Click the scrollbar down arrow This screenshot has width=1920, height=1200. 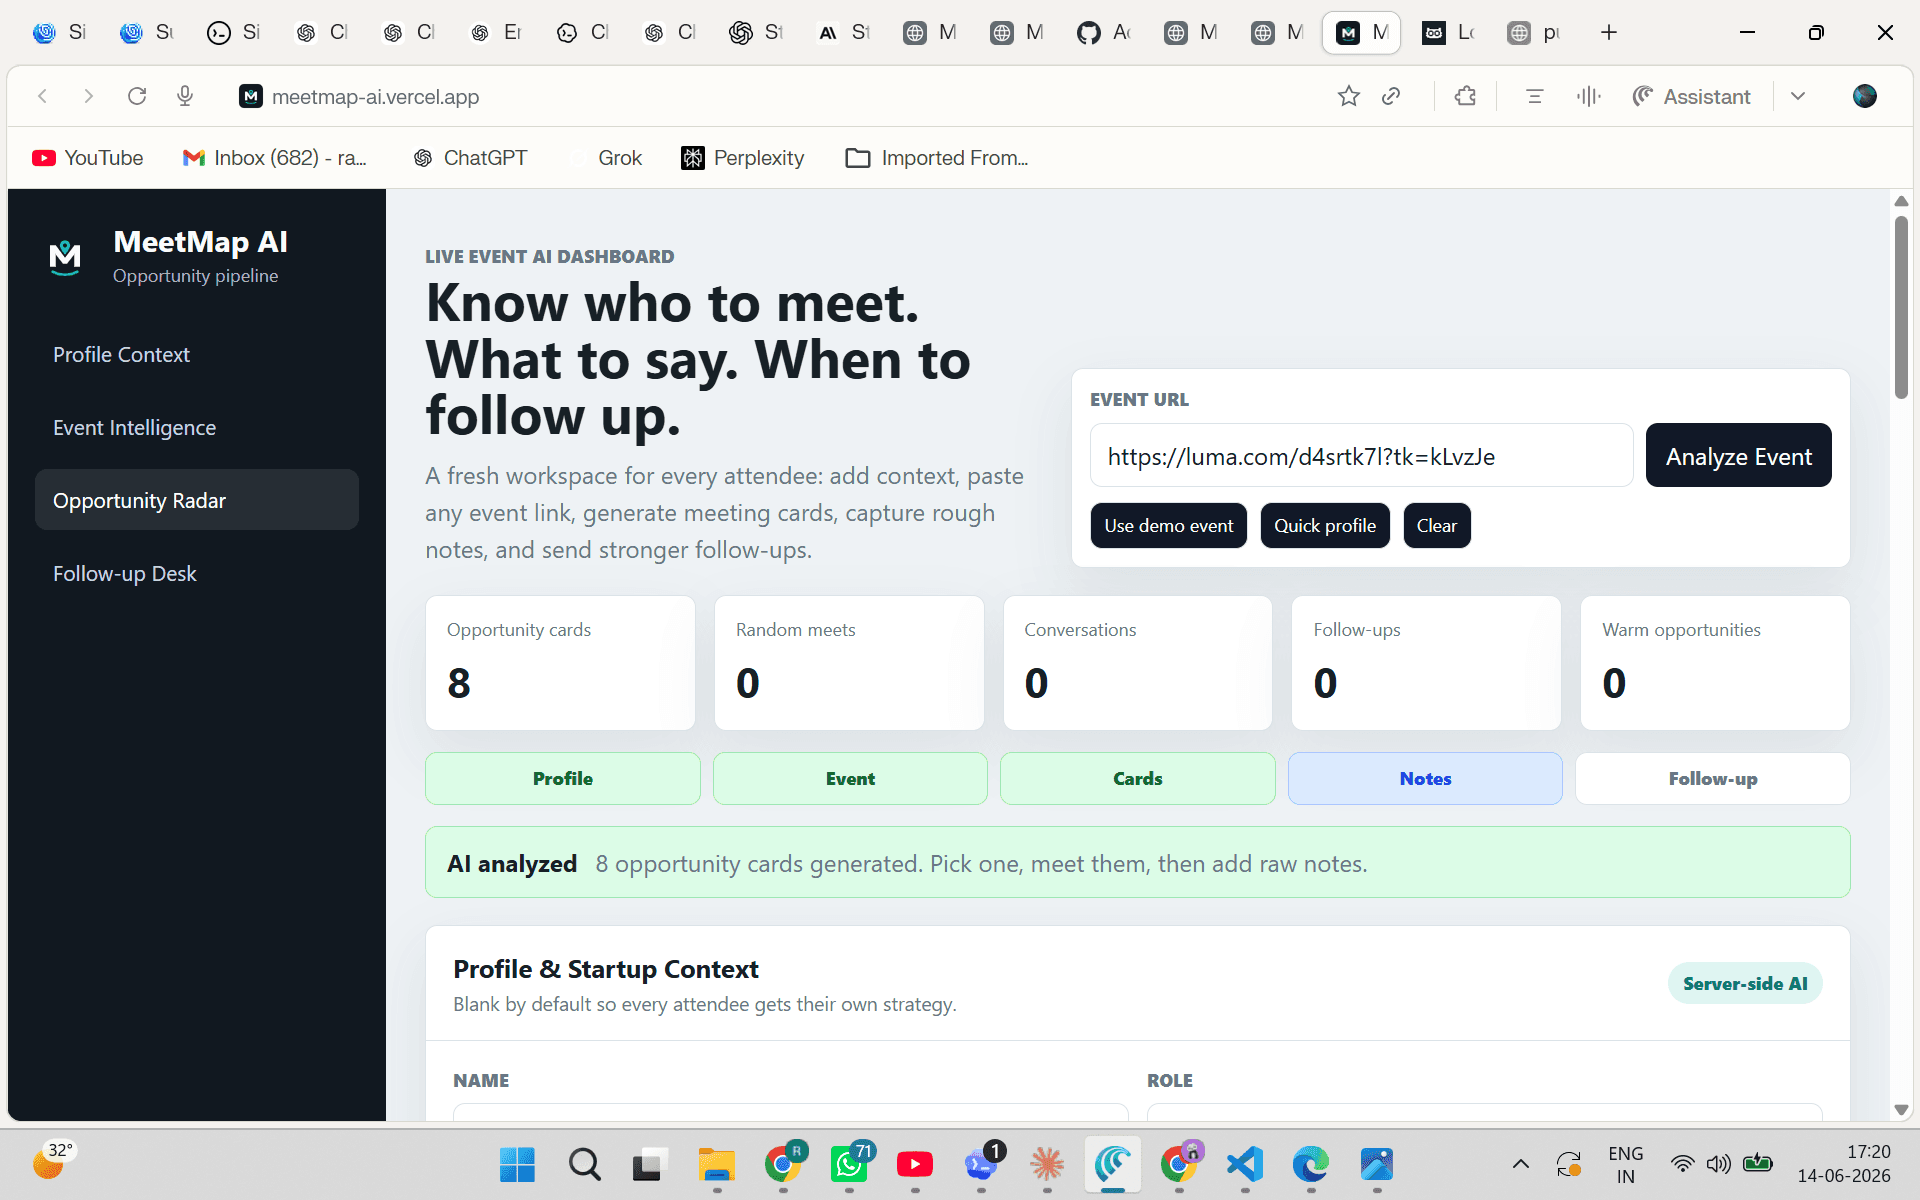coord(1901,1110)
